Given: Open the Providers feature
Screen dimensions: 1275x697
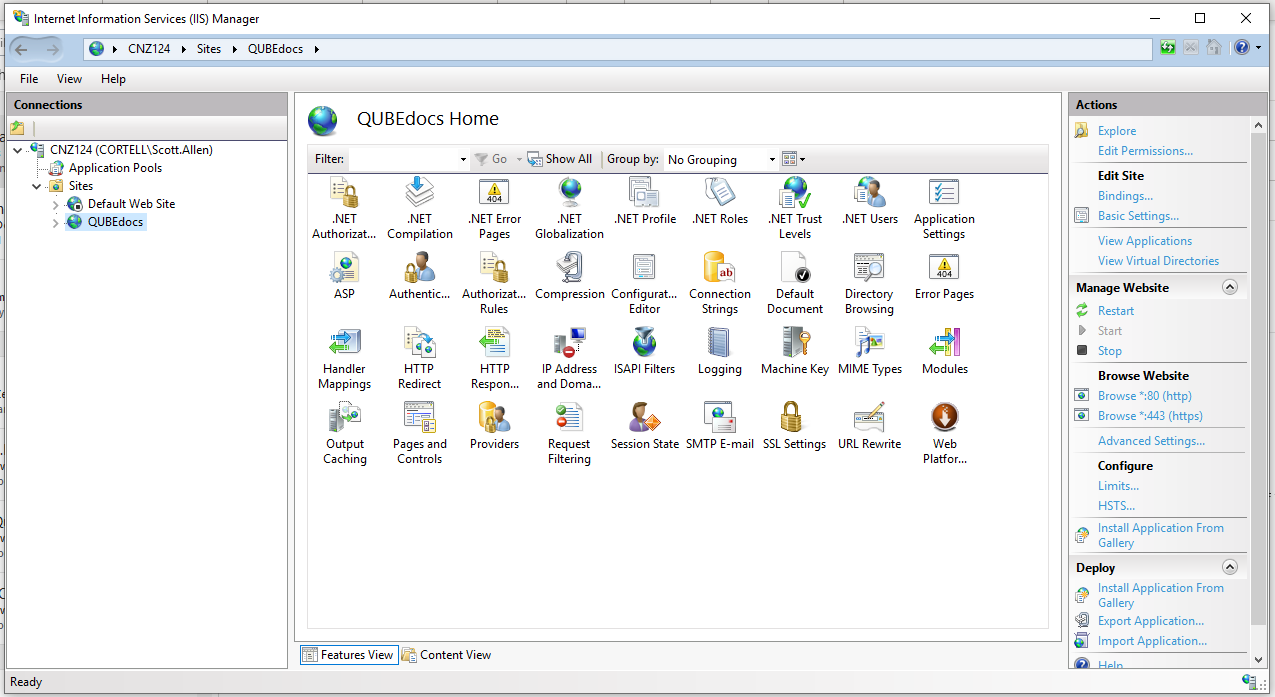Looking at the screenshot, I should (x=494, y=426).
